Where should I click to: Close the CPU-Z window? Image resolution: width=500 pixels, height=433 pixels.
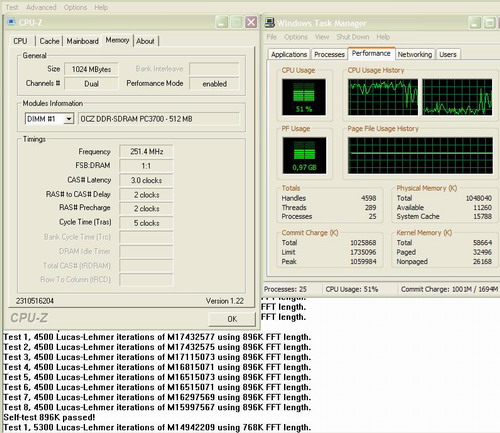pyautogui.click(x=251, y=22)
